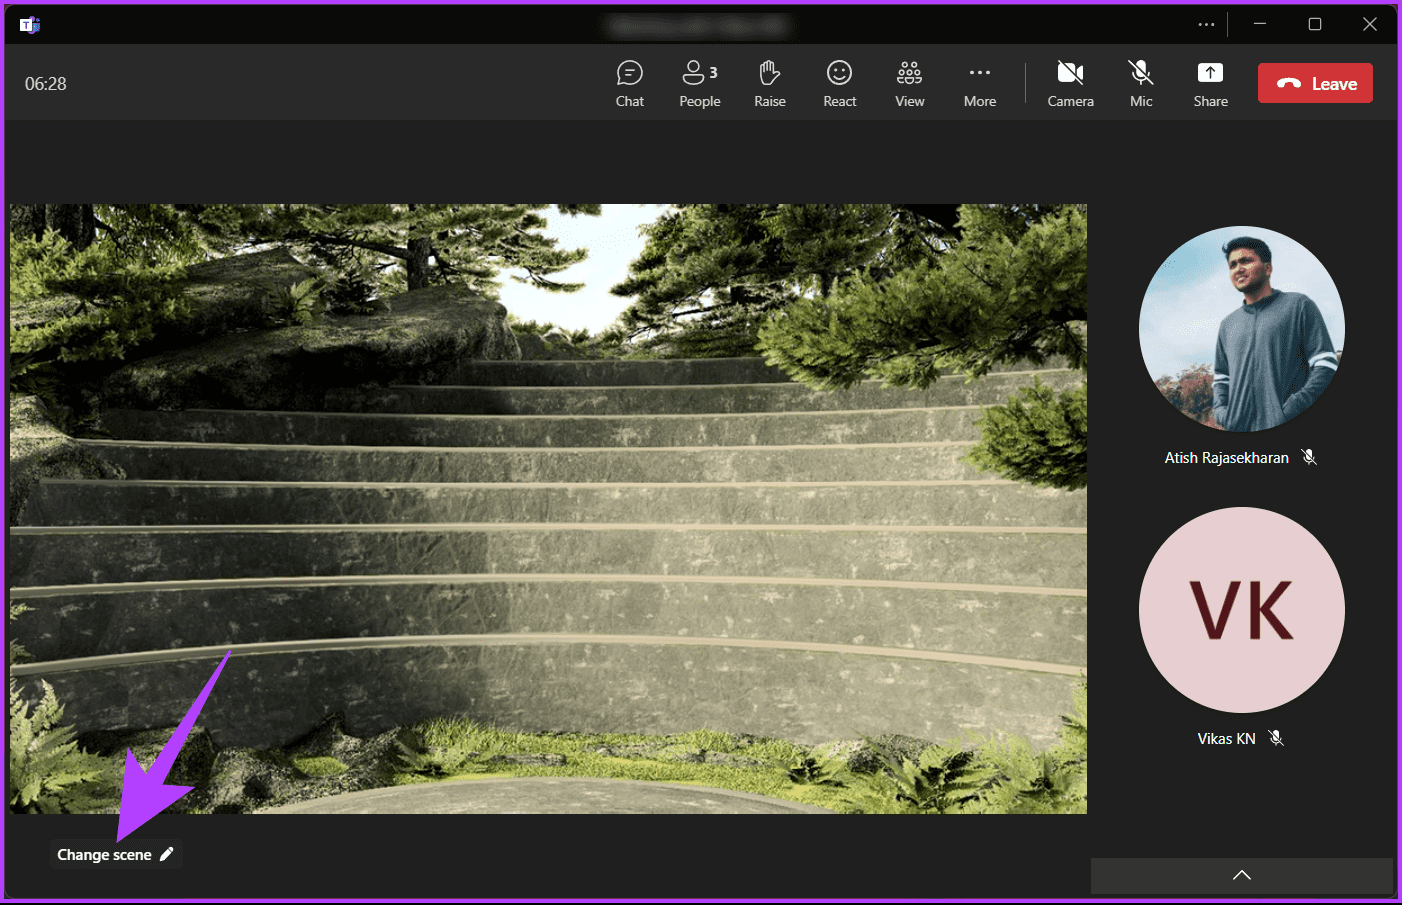Share your screen content
The height and width of the screenshot is (905, 1402).
click(x=1211, y=84)
